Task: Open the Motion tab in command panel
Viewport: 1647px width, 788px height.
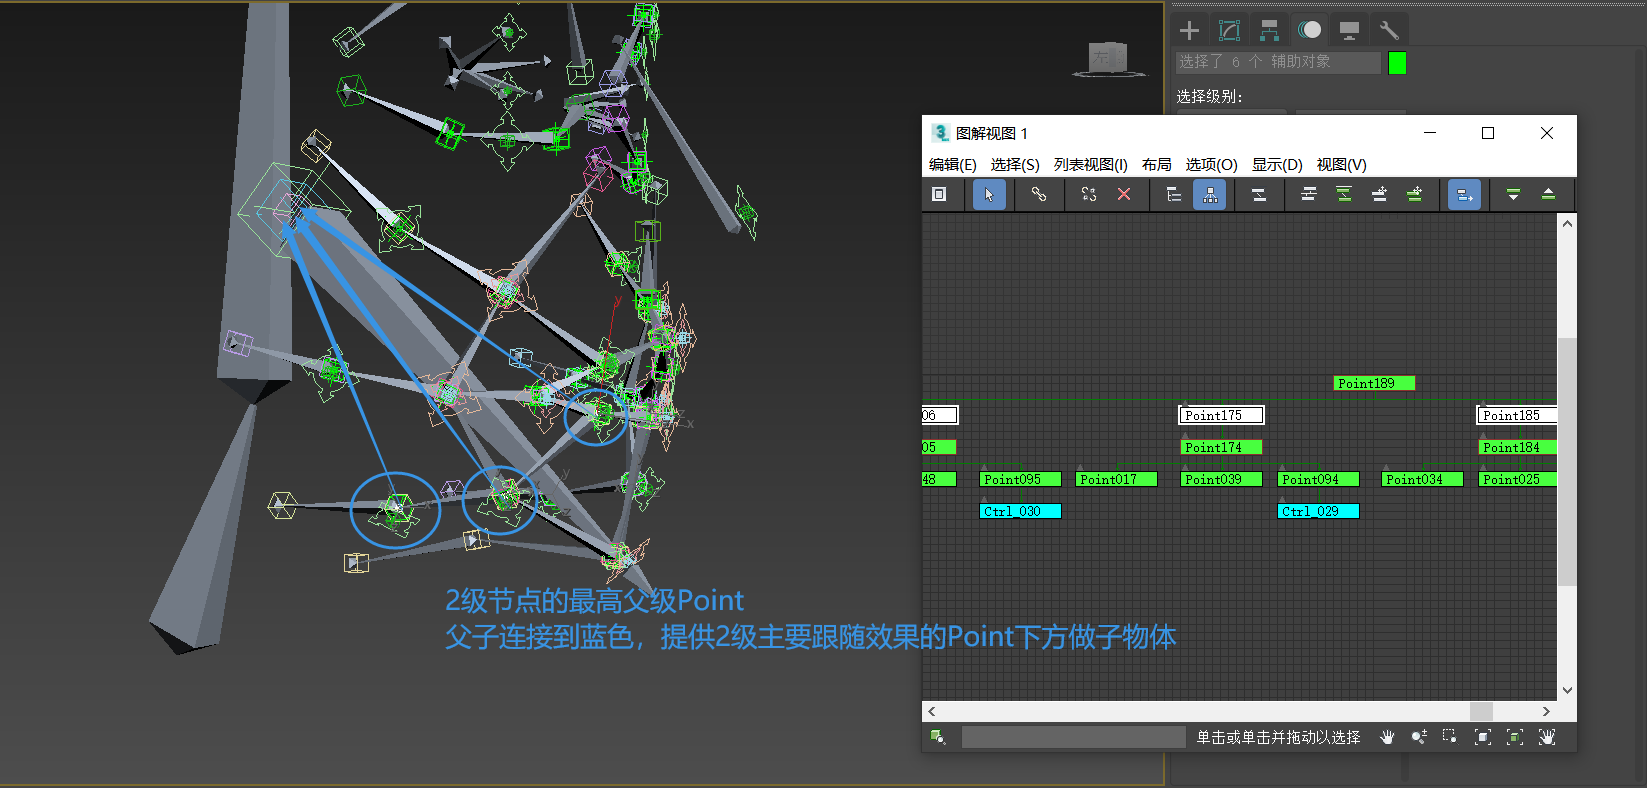Action: (1309, 30)
